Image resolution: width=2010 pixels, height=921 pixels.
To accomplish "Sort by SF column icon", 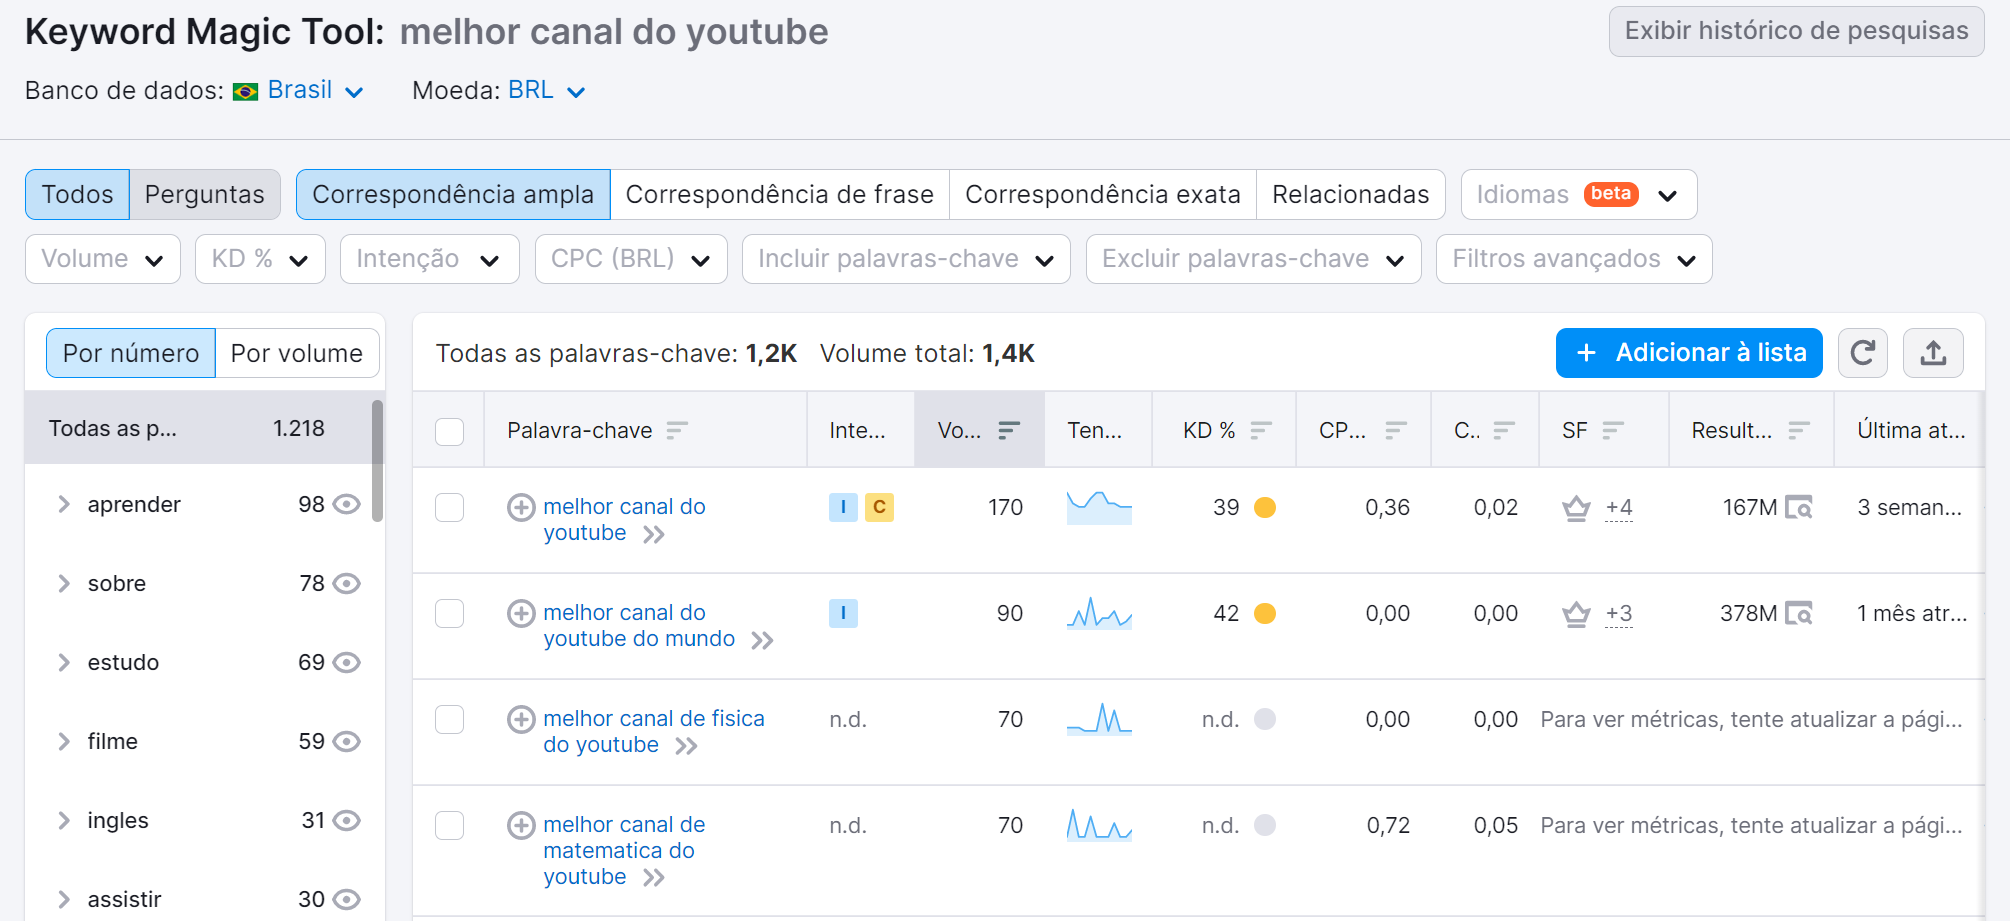I will 1613,430.
